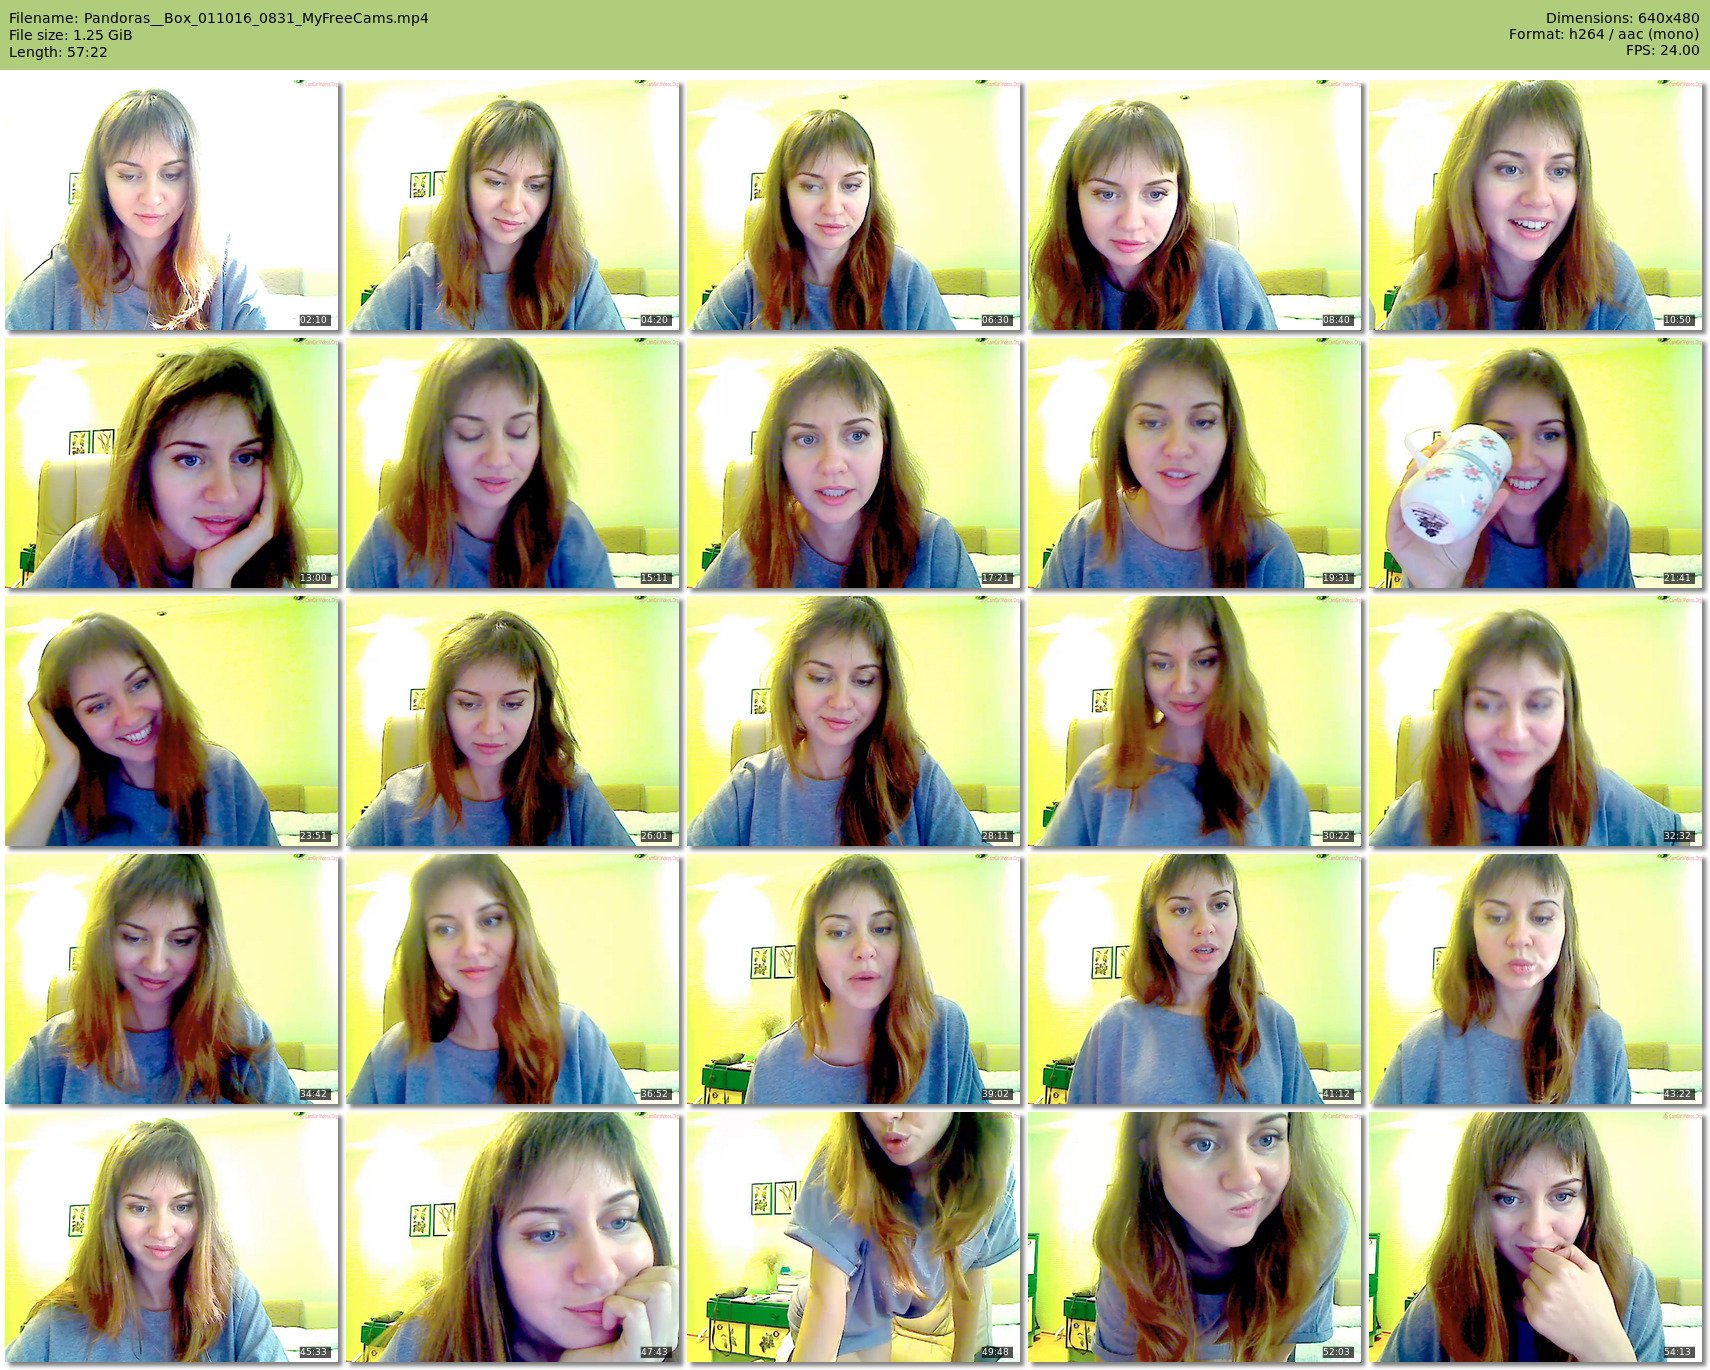Select the thumbnail at 41:12
1710x1370 pixels.
tap(1195, 979)
